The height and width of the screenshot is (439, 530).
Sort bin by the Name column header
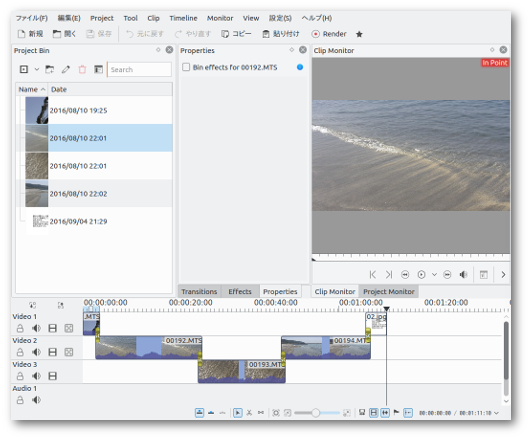[x=32, y=89]
